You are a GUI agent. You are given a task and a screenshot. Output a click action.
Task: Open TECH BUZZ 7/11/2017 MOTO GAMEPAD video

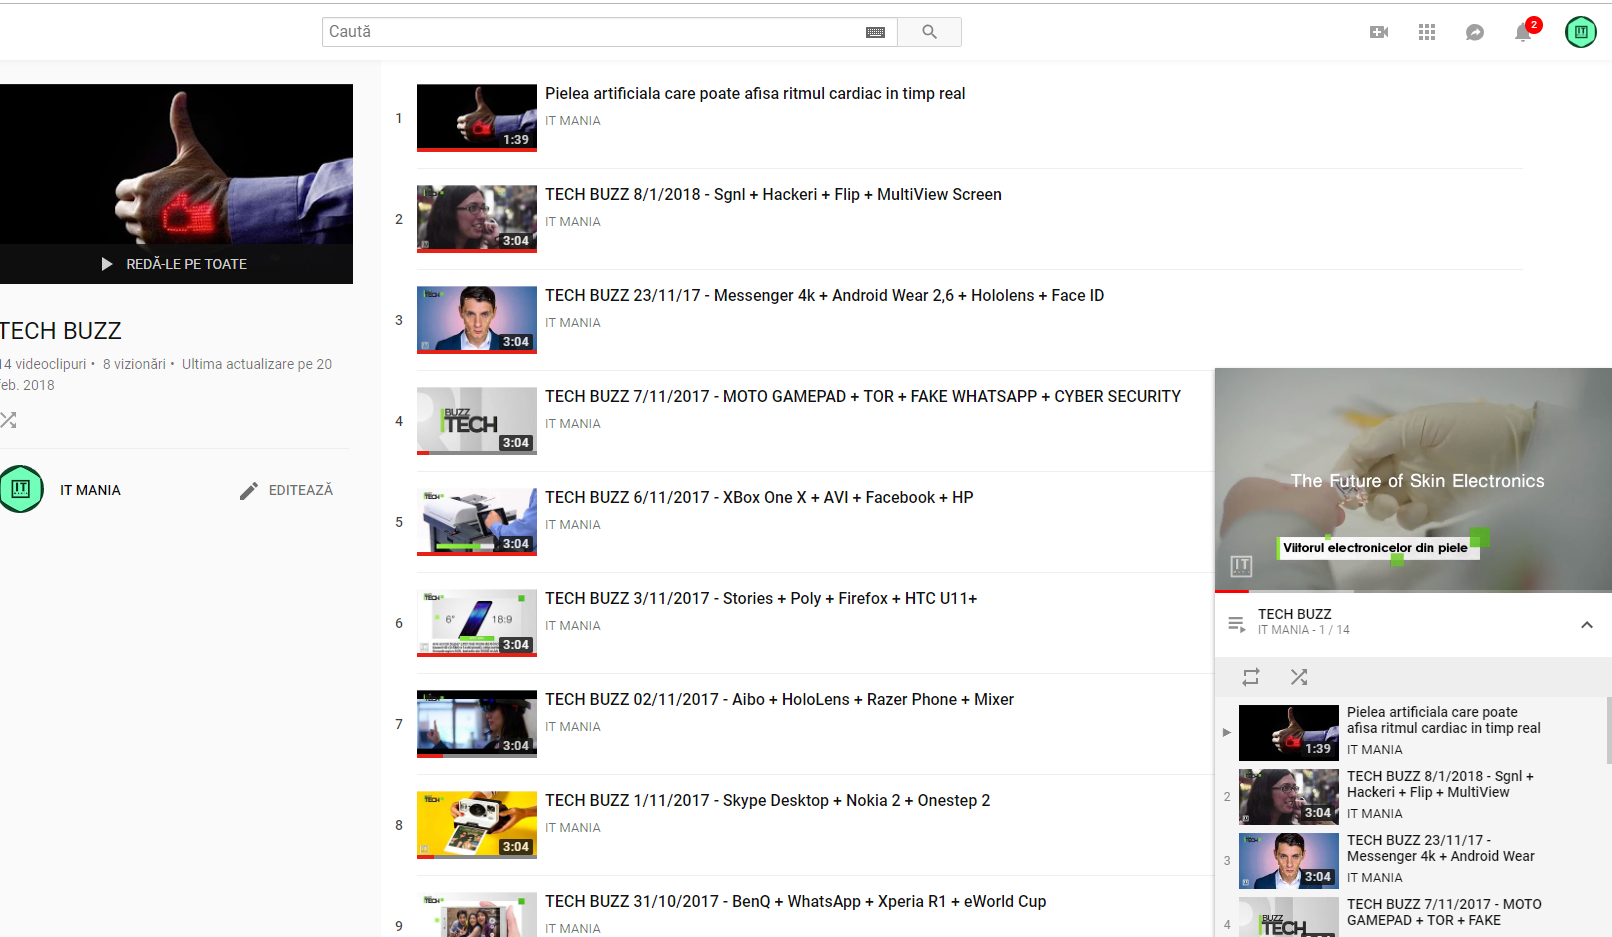click(x=863, y=396)
